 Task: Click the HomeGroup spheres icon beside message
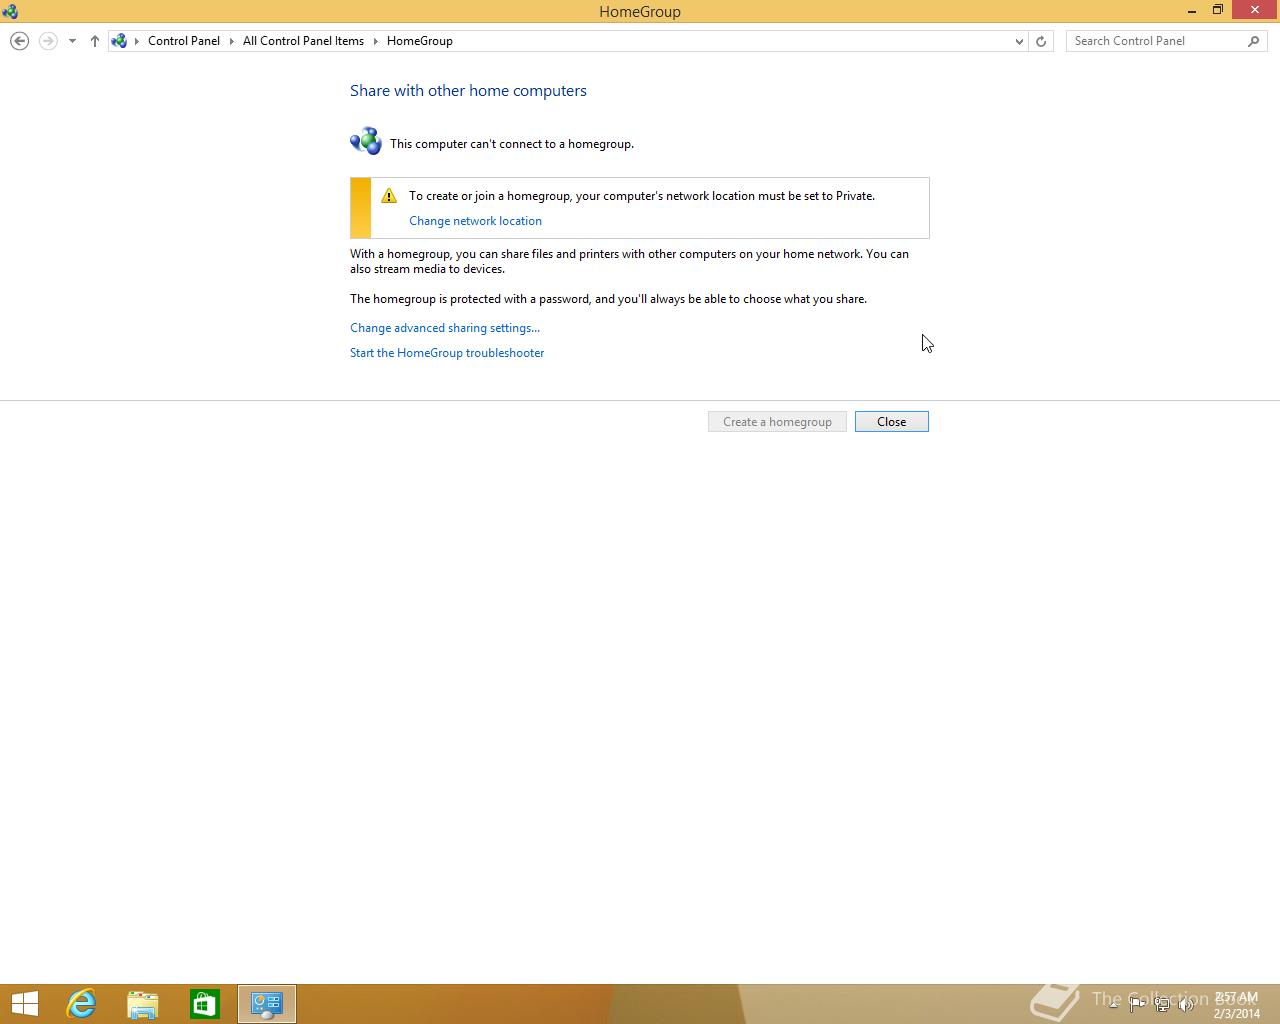[366, 142]
